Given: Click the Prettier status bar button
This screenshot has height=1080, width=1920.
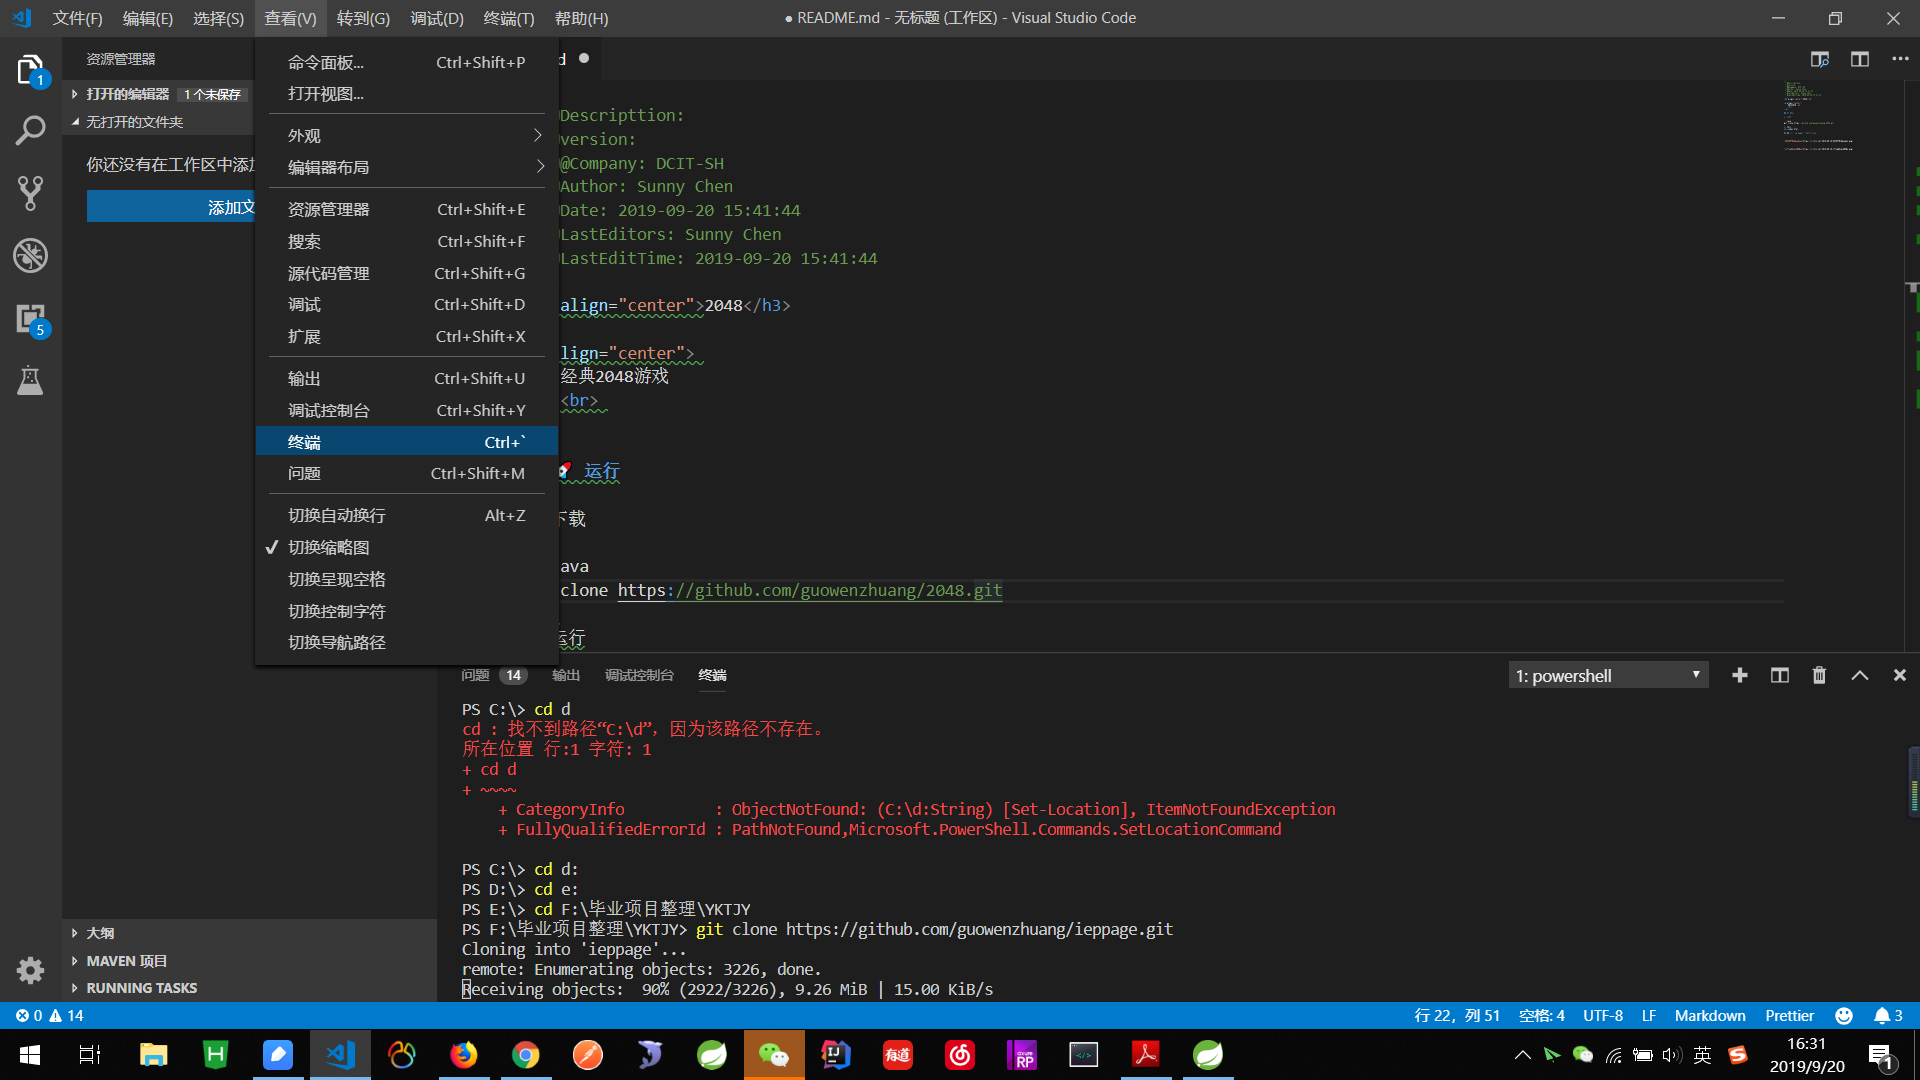Looking at the screenshot, I should tap(1788, 1015).
